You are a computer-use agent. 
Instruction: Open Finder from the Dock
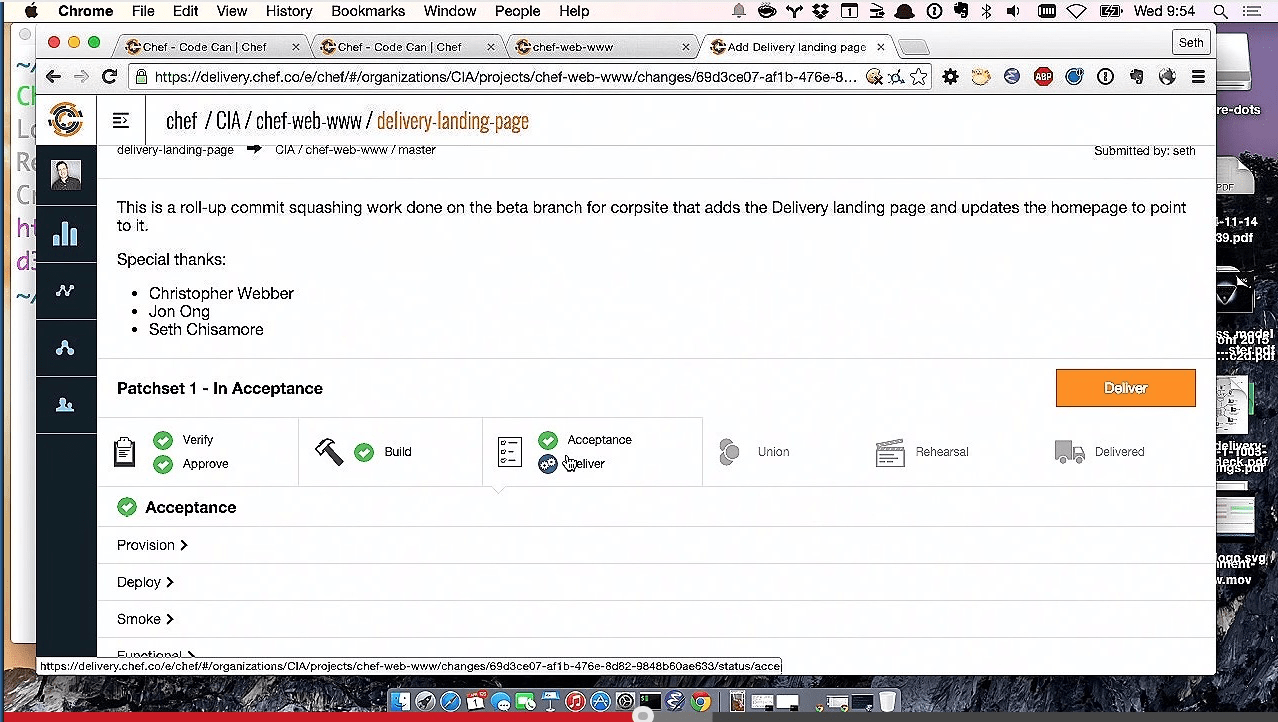[400, 702]
